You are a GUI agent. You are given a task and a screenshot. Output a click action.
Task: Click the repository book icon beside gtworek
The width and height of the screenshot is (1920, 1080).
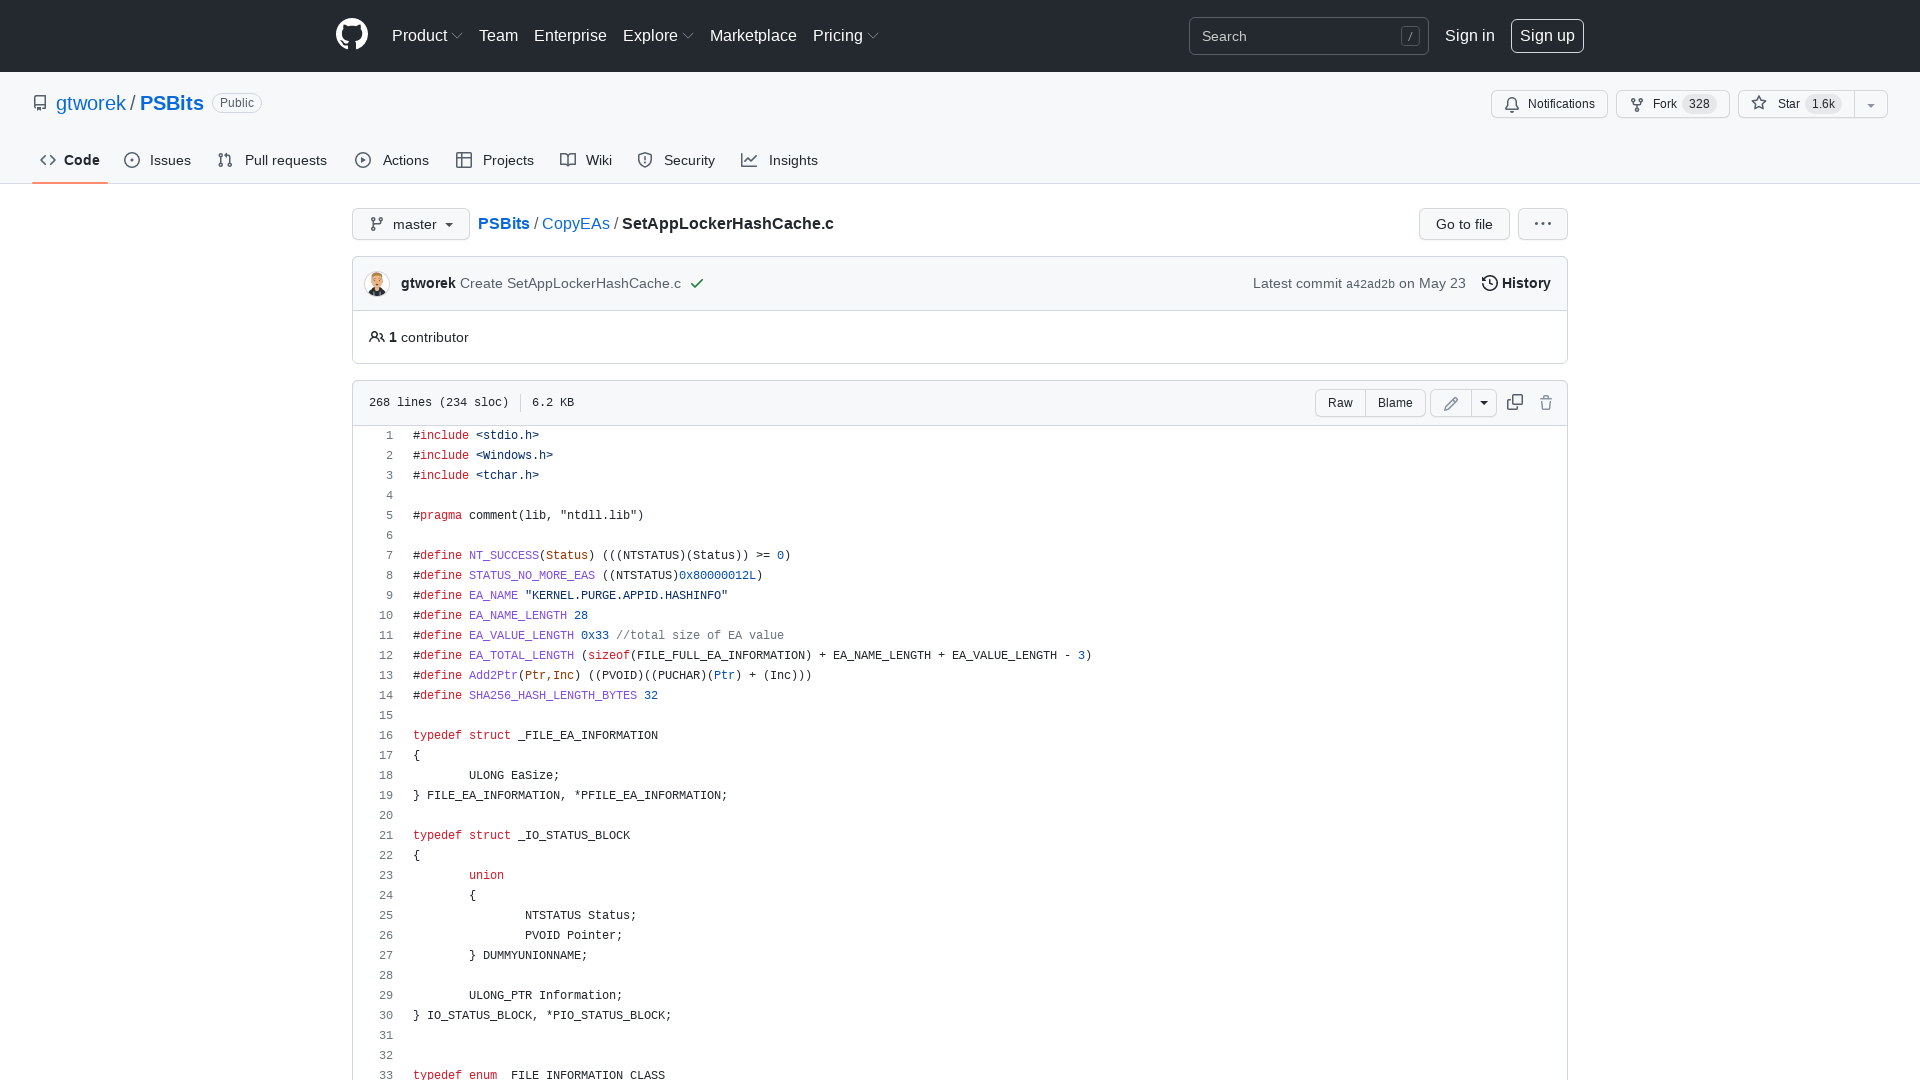coord(40,103)
